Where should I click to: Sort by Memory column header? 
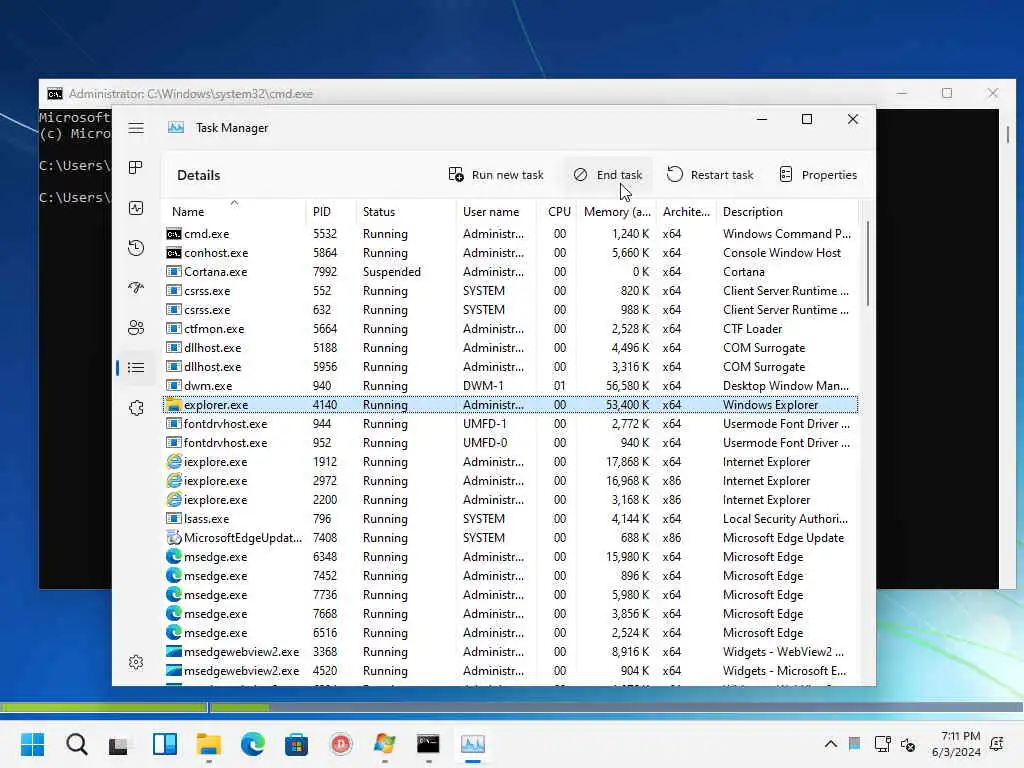616,212
